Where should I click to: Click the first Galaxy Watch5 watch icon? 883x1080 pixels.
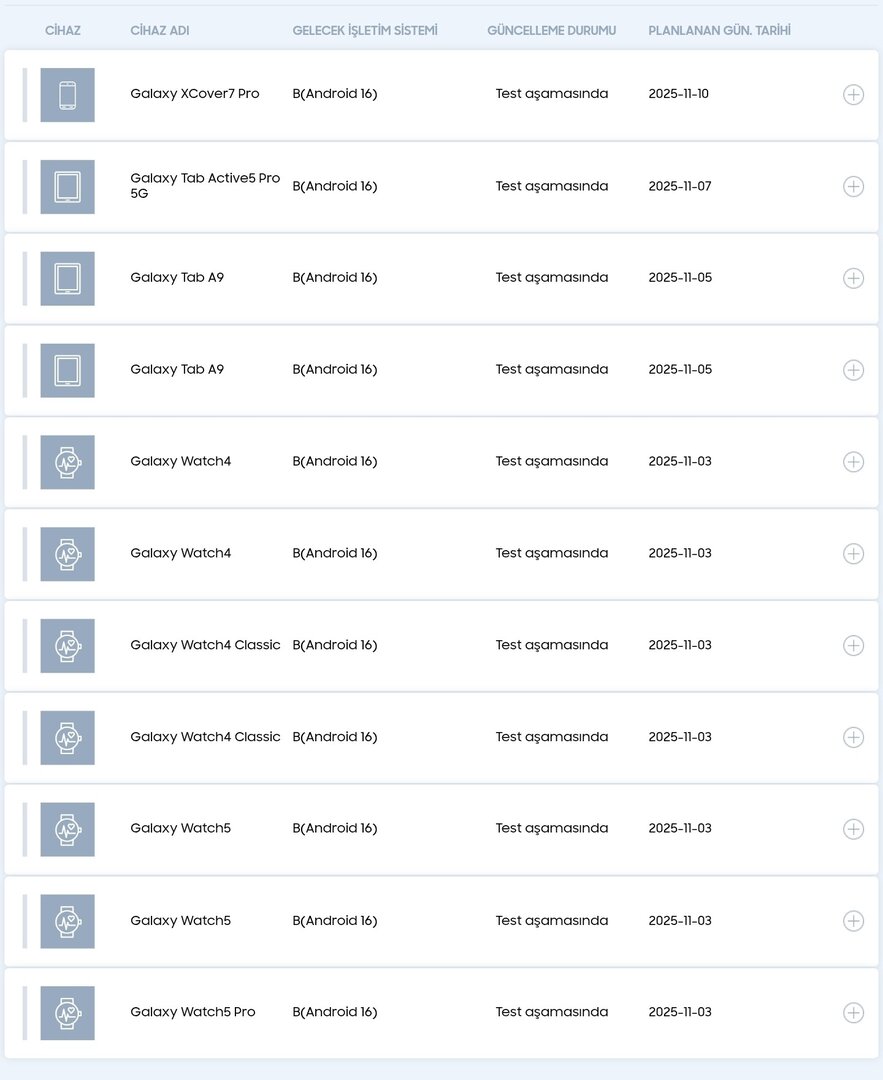[x=67, y=829]
